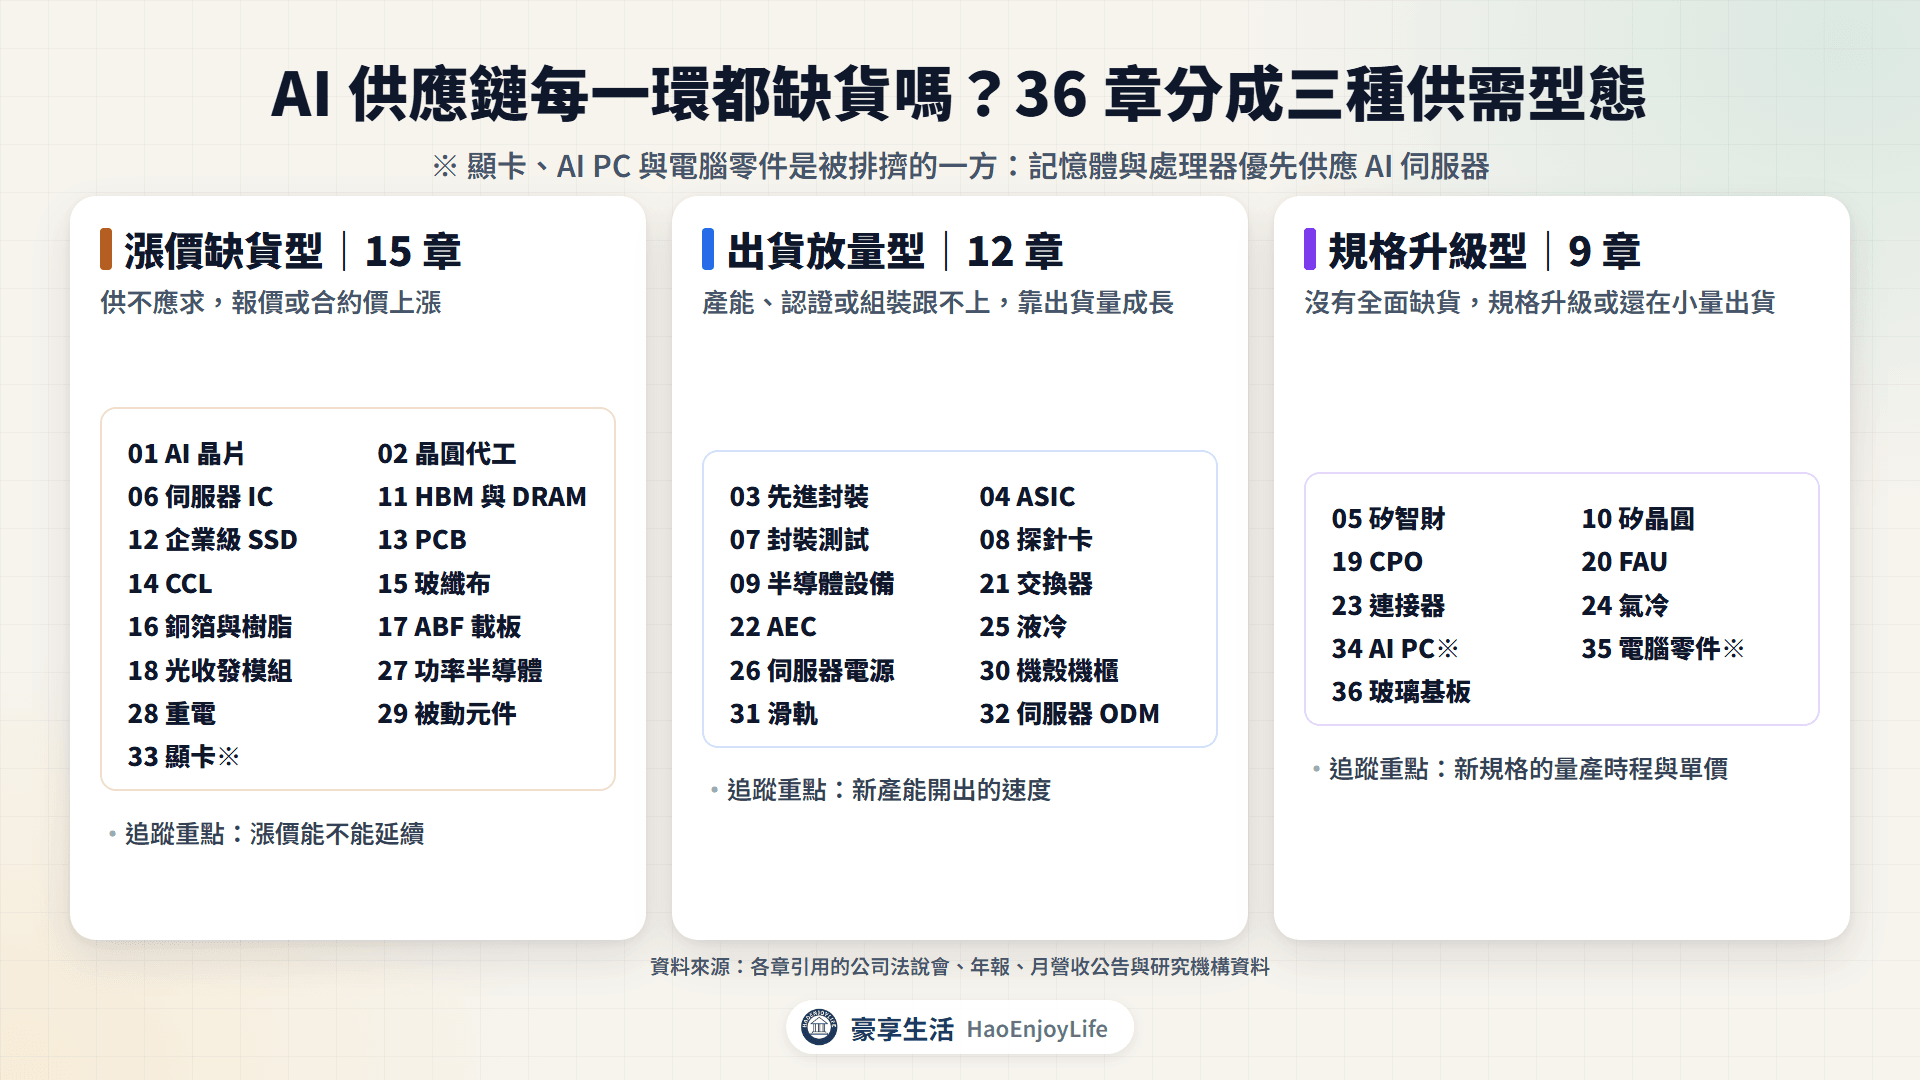Click the item 29 被動元件
This screenshot has width=1920, height=1080.
[x=447, y=714]
